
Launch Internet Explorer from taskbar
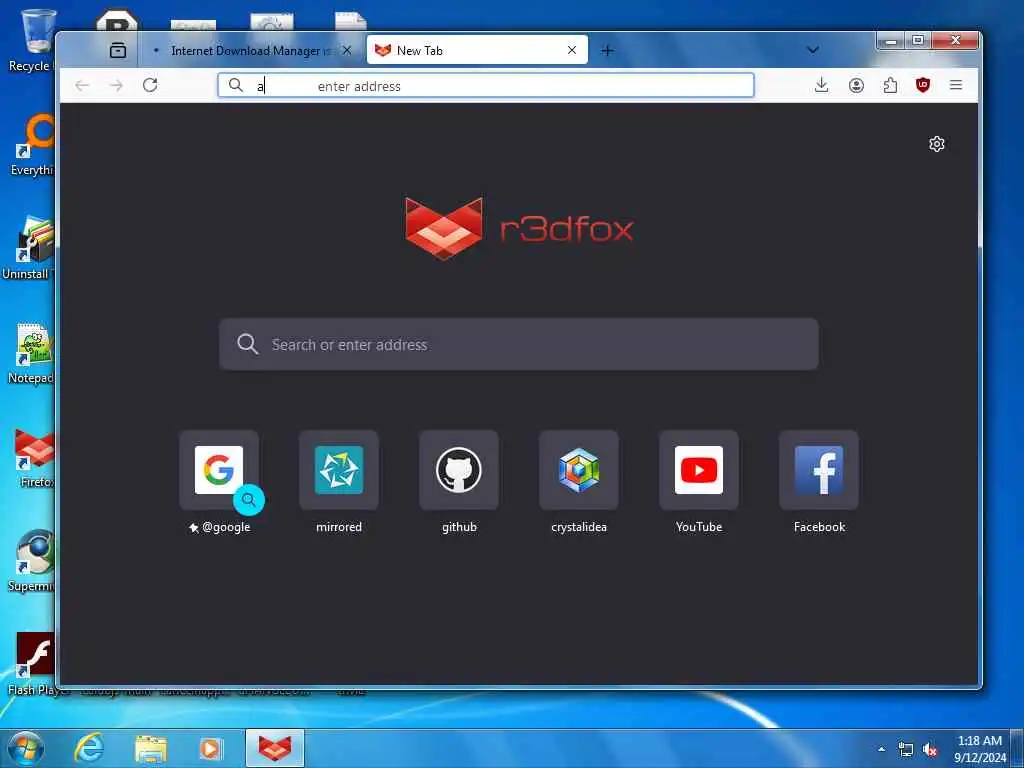click(89, 748)
